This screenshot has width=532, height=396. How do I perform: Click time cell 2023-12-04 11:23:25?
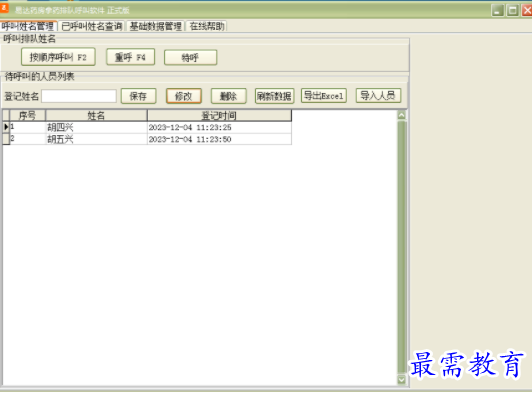[x=219, y=127]
